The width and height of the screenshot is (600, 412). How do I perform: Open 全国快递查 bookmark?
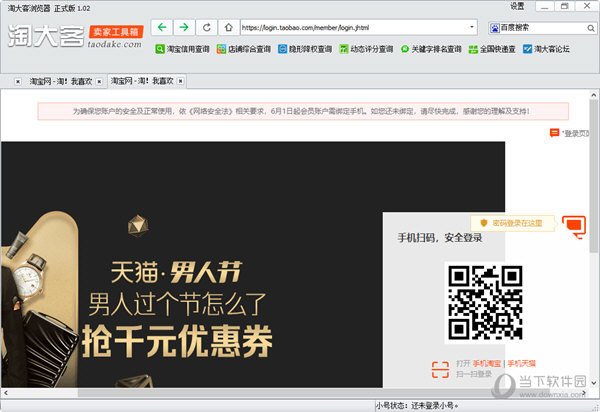click(x=492, y=49)
